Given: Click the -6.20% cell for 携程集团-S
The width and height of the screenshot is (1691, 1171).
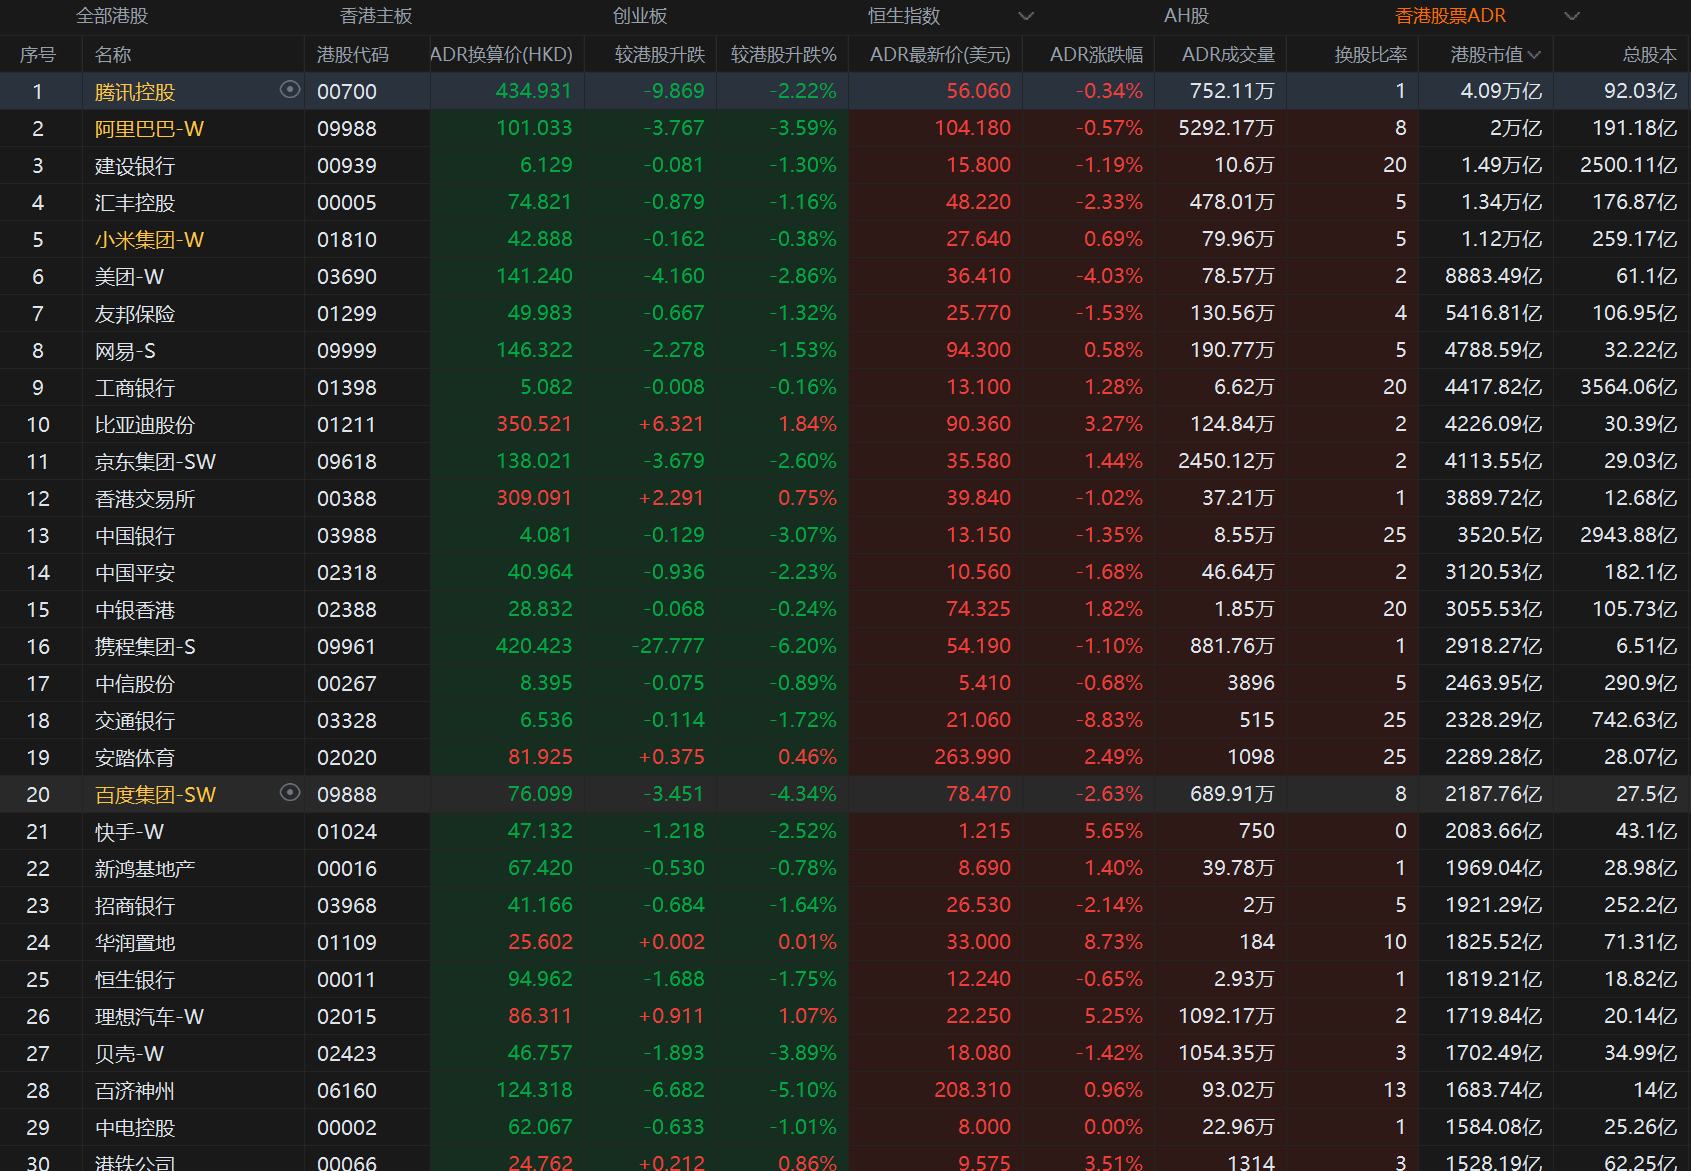Looking at the screenshot, I should click(x=803, y=646).
